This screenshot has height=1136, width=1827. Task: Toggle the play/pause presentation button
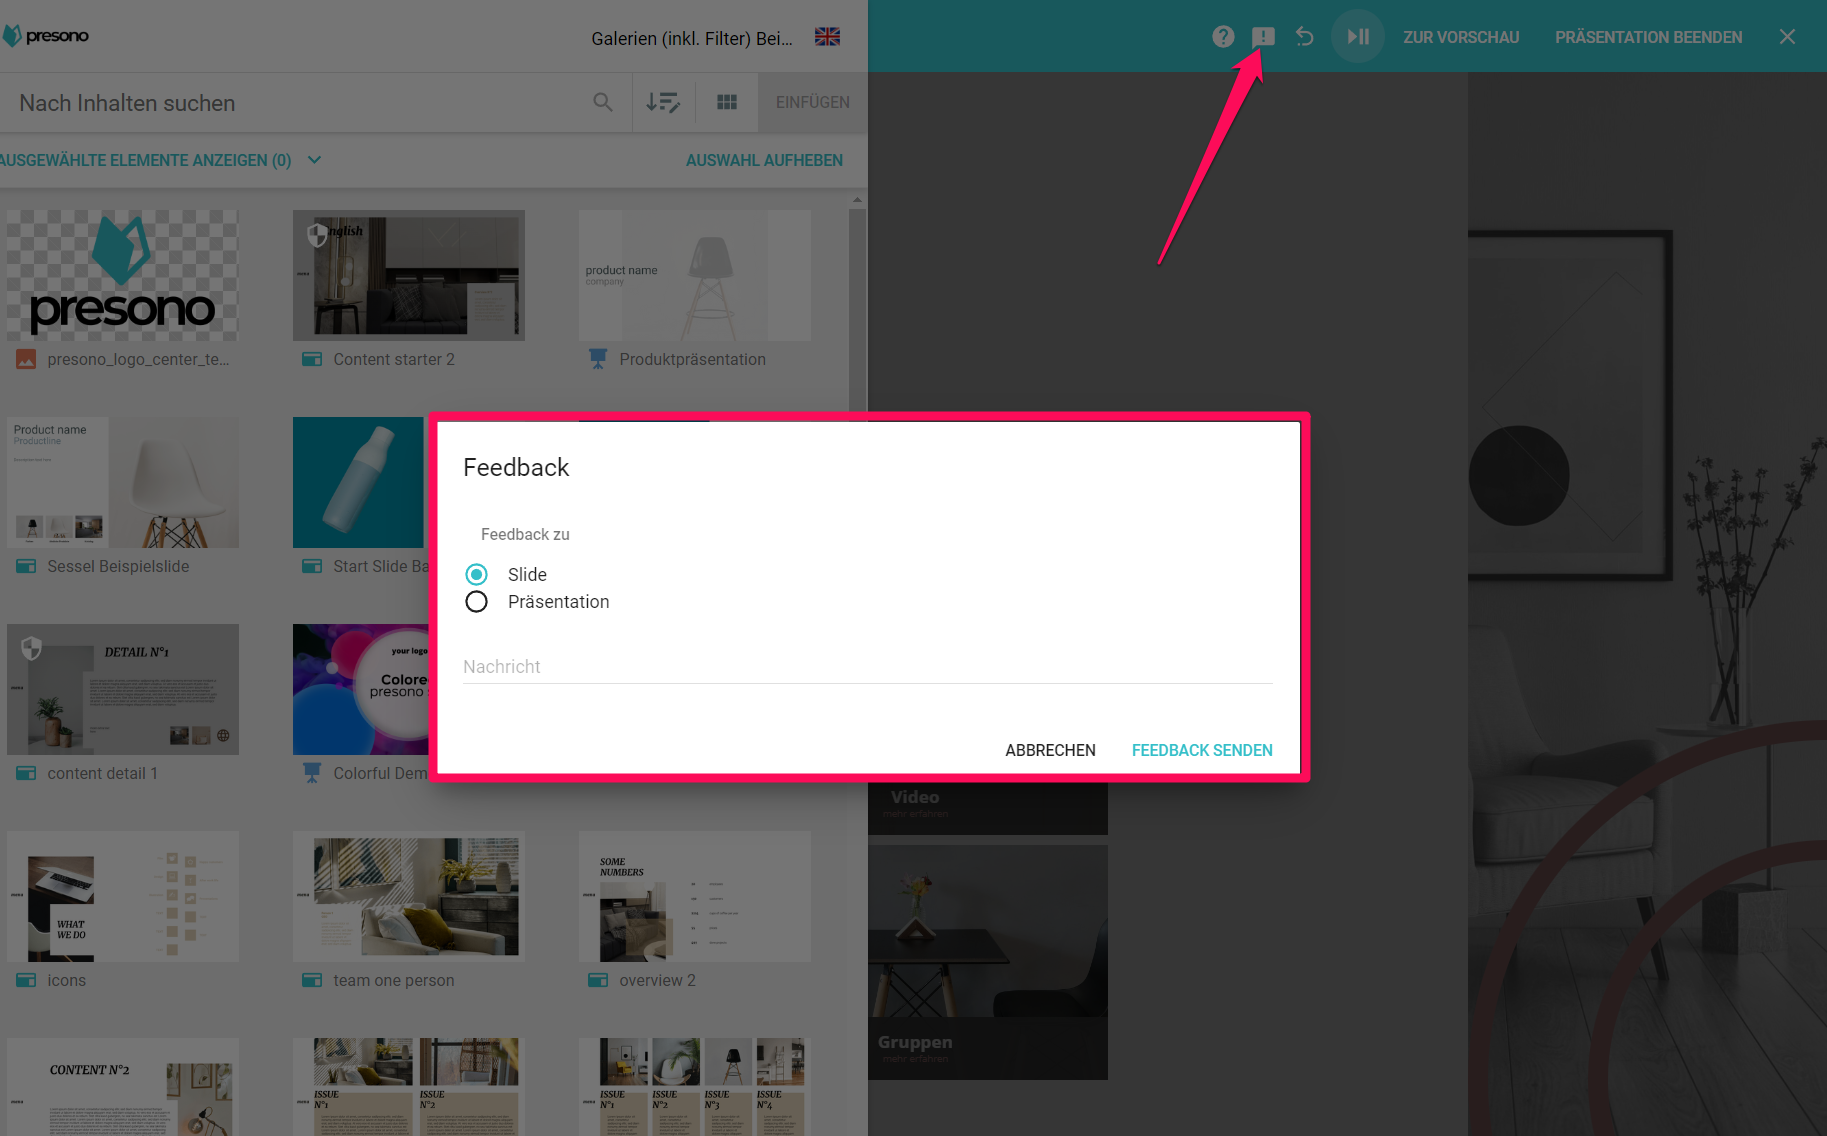pyautogui.click(x=1357, y=37)
